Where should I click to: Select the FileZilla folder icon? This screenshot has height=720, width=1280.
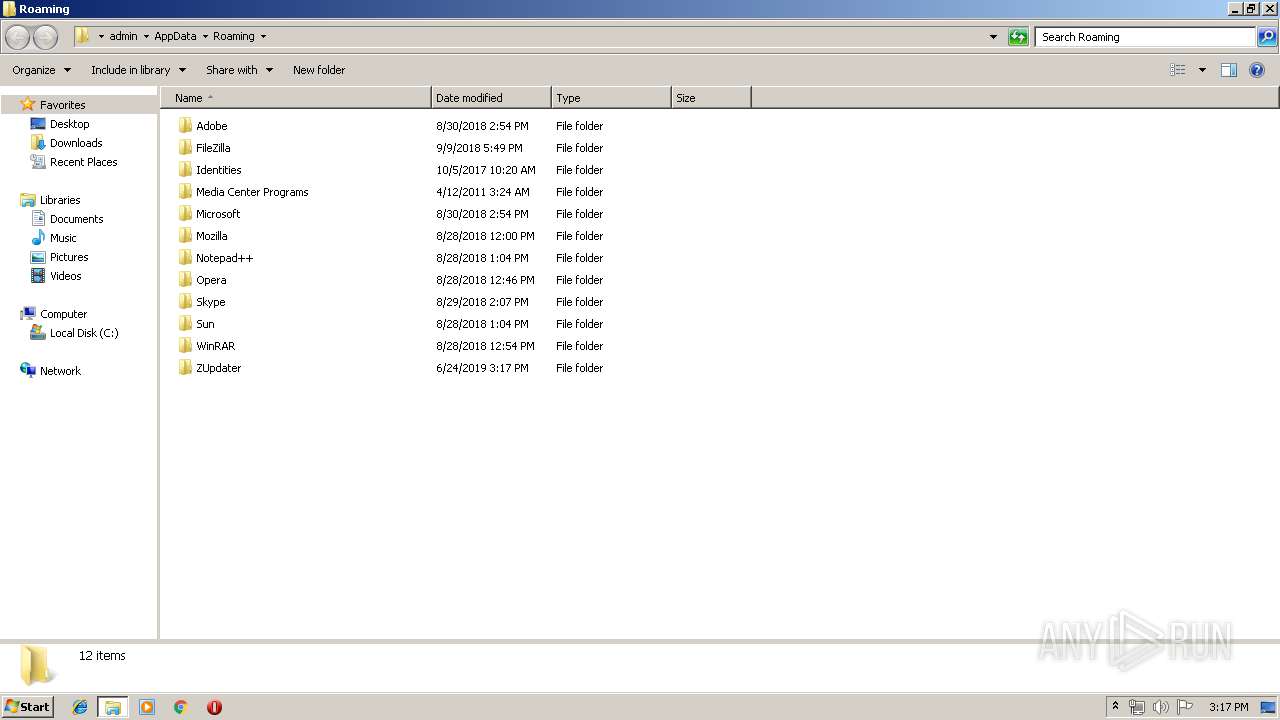[185, 148]
